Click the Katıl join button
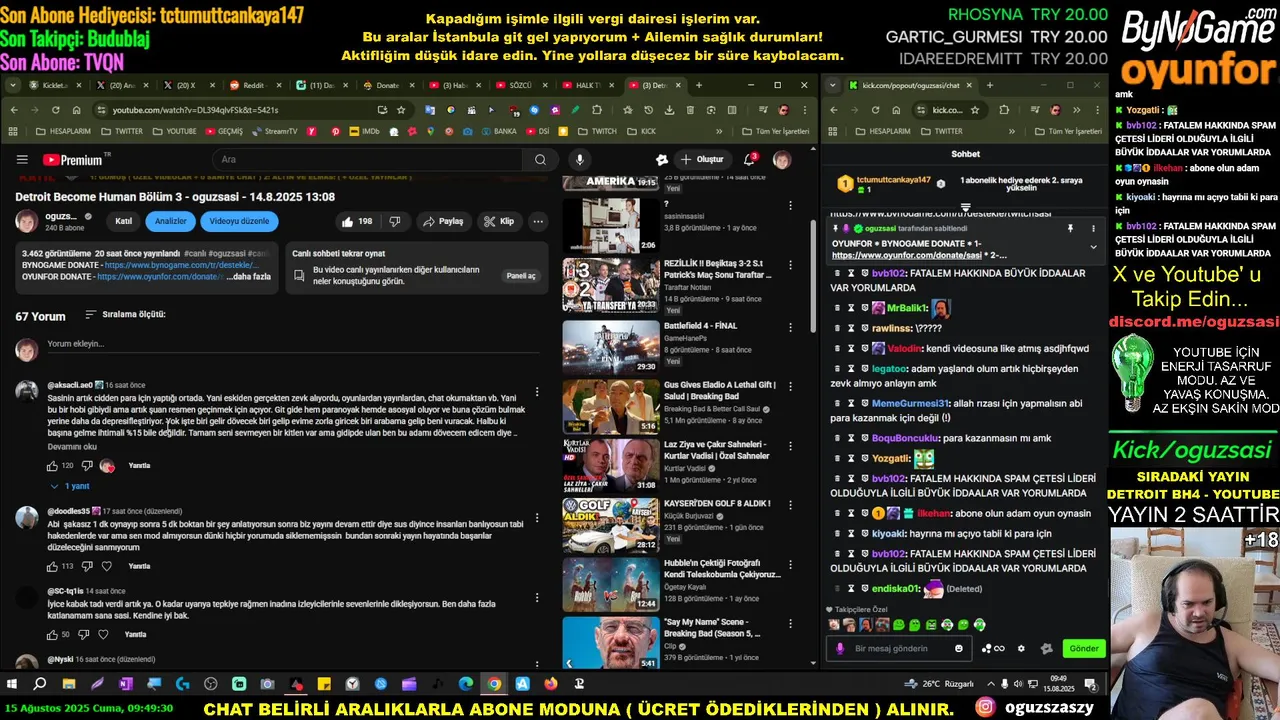Viewport: 1280px width, 720px height. tap(123, 221)
